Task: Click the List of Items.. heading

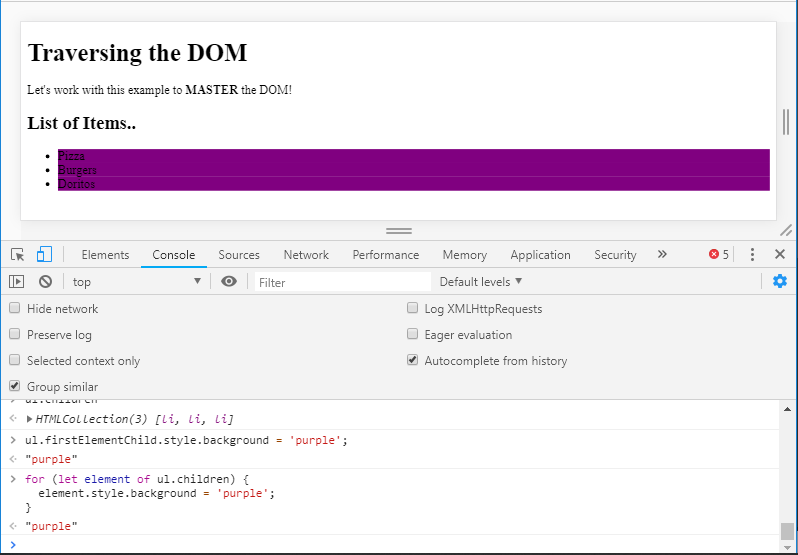Action: 81,123
